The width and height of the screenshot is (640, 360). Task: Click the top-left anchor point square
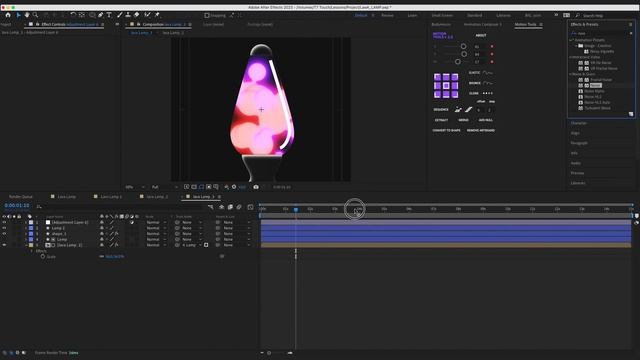tap(438, 77)
